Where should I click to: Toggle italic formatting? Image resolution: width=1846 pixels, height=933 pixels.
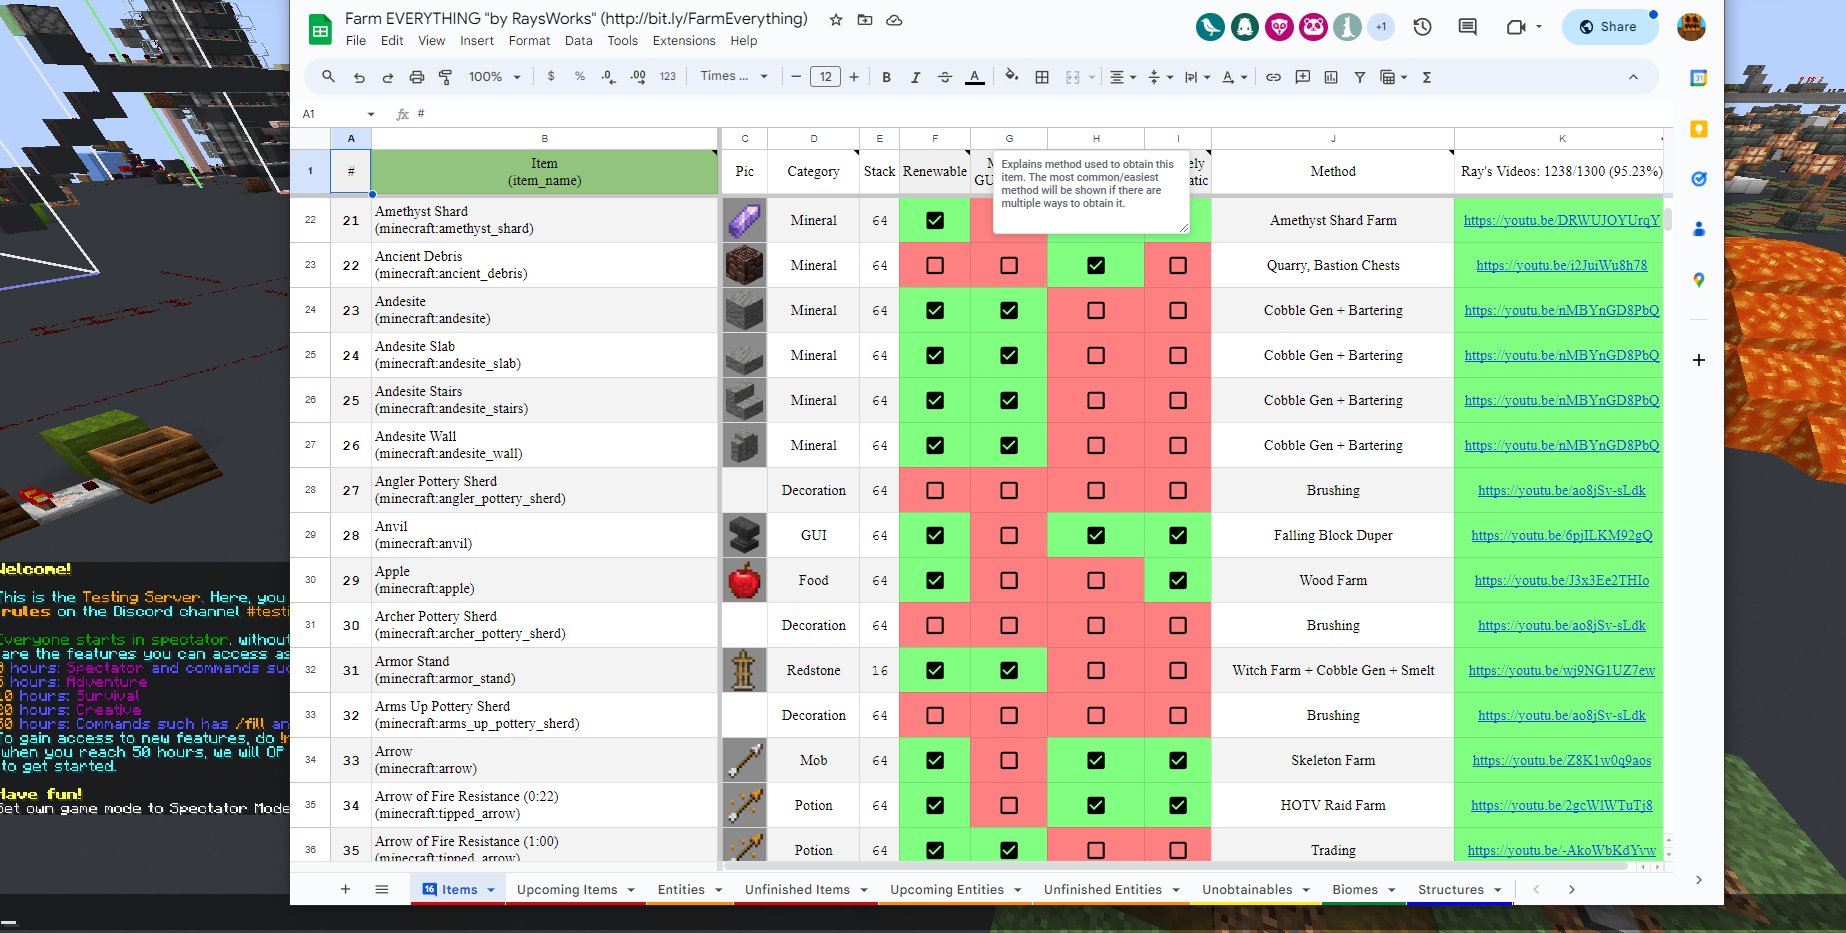915,77
